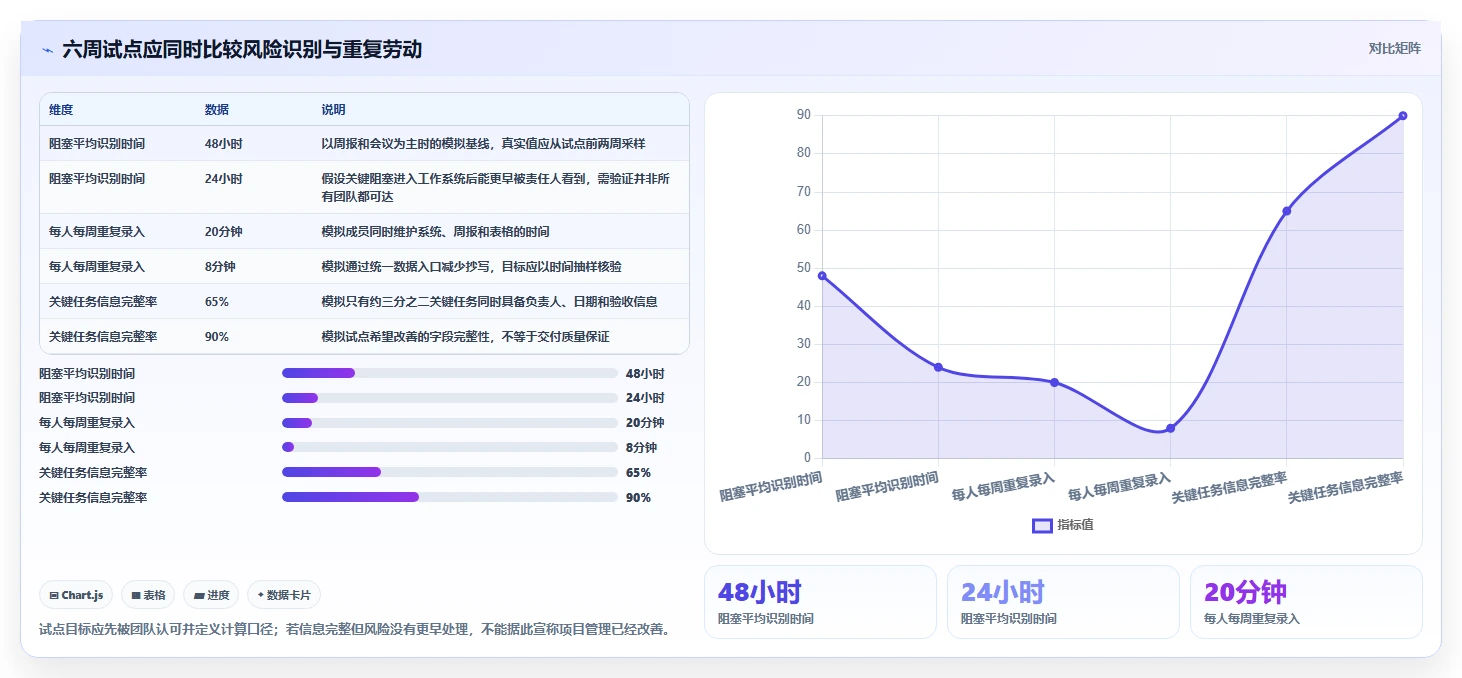Click the 维度 column header
The height and width of the screenshot is (678, 1462).
click(x=61, y=109)
